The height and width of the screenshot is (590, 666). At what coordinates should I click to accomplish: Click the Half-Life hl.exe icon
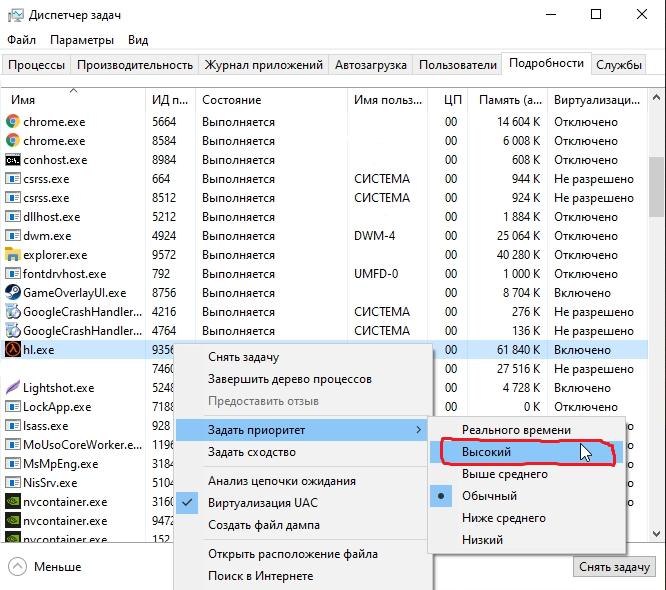click(x=13, y=350)
